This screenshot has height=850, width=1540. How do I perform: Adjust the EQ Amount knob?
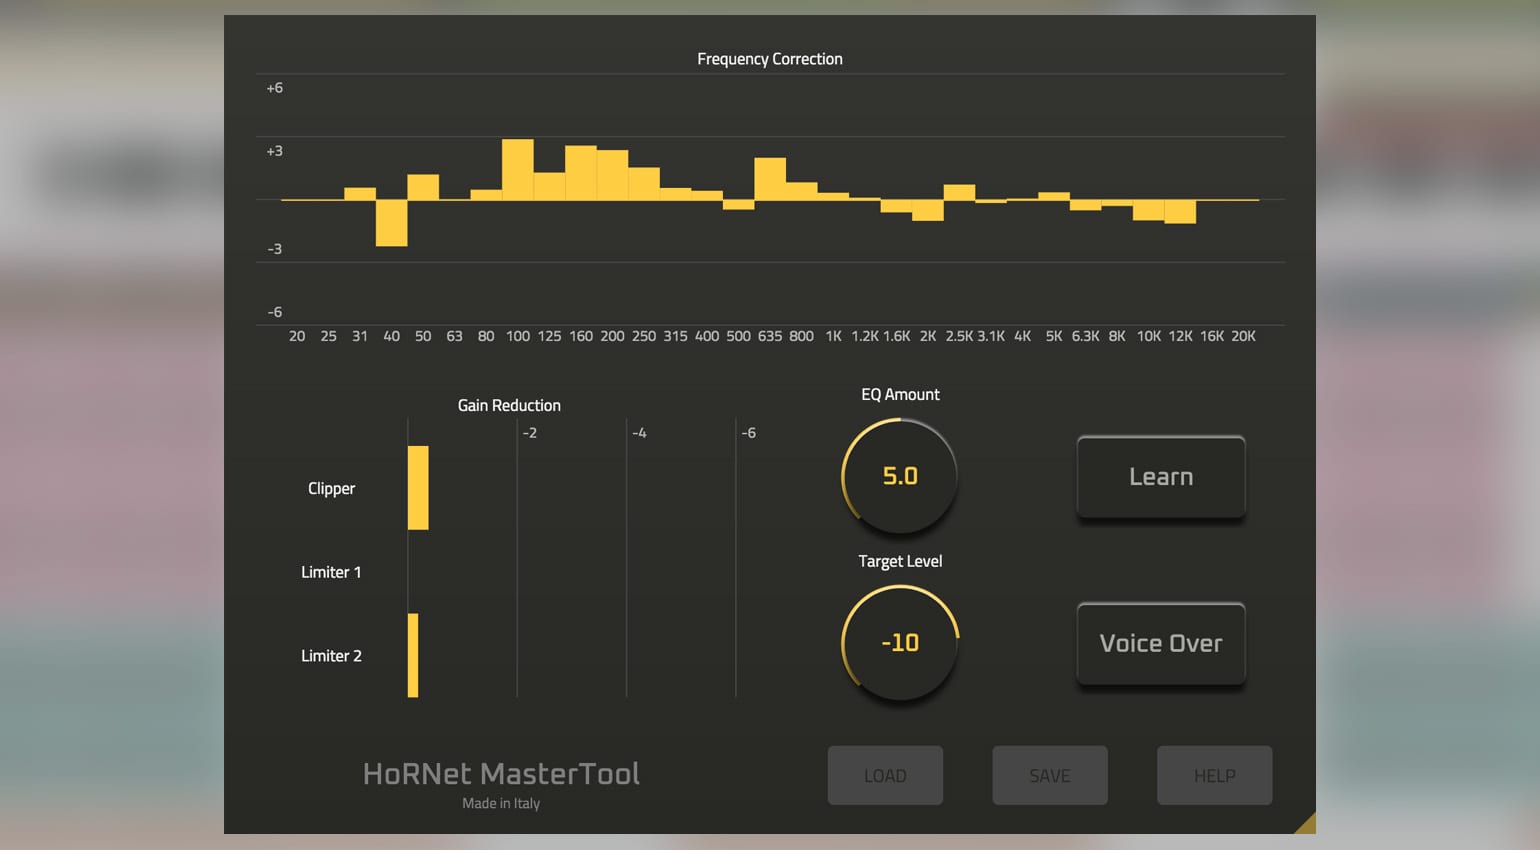point(898,476)
